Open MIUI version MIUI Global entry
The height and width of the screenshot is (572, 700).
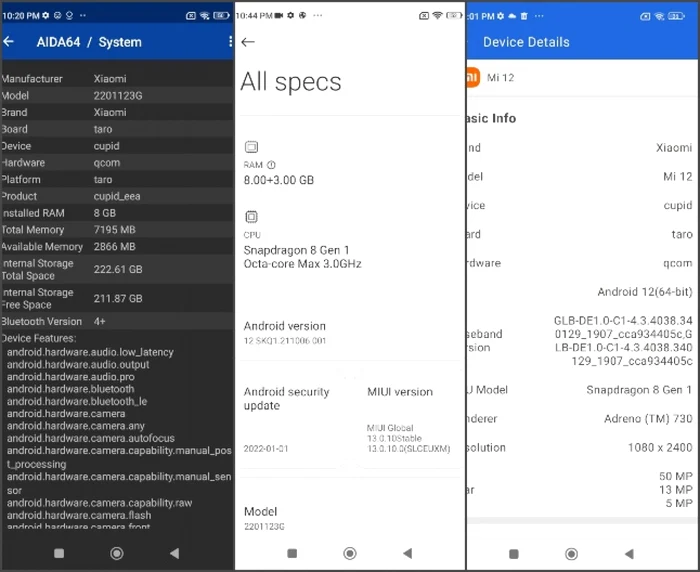pos(411,420)
